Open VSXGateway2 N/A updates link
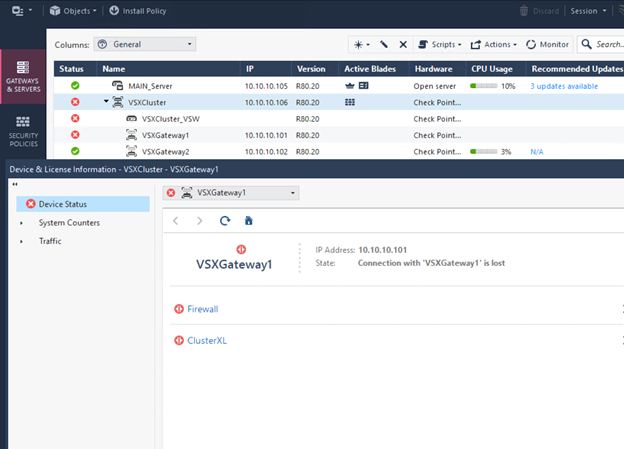The height and width of the screenshot is (449, 624). [x=536, y=152]
